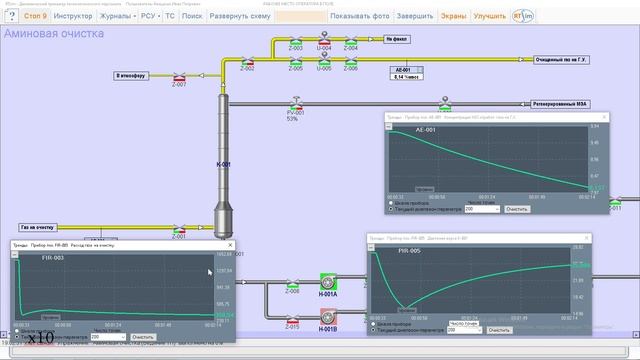Close the PIR-005 trend window
Viewport: 640px width, 360px height.
[x=587, y=238]
